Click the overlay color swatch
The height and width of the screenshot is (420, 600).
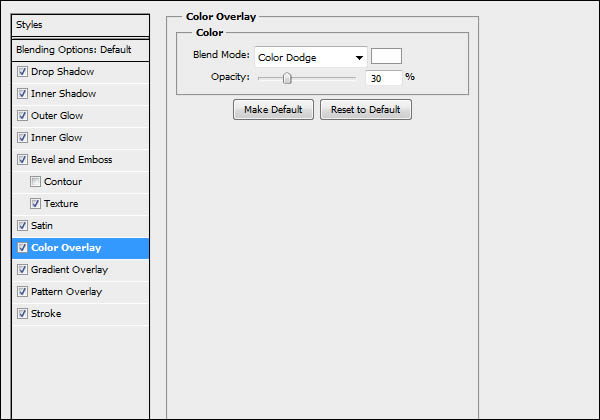point(386,57)
